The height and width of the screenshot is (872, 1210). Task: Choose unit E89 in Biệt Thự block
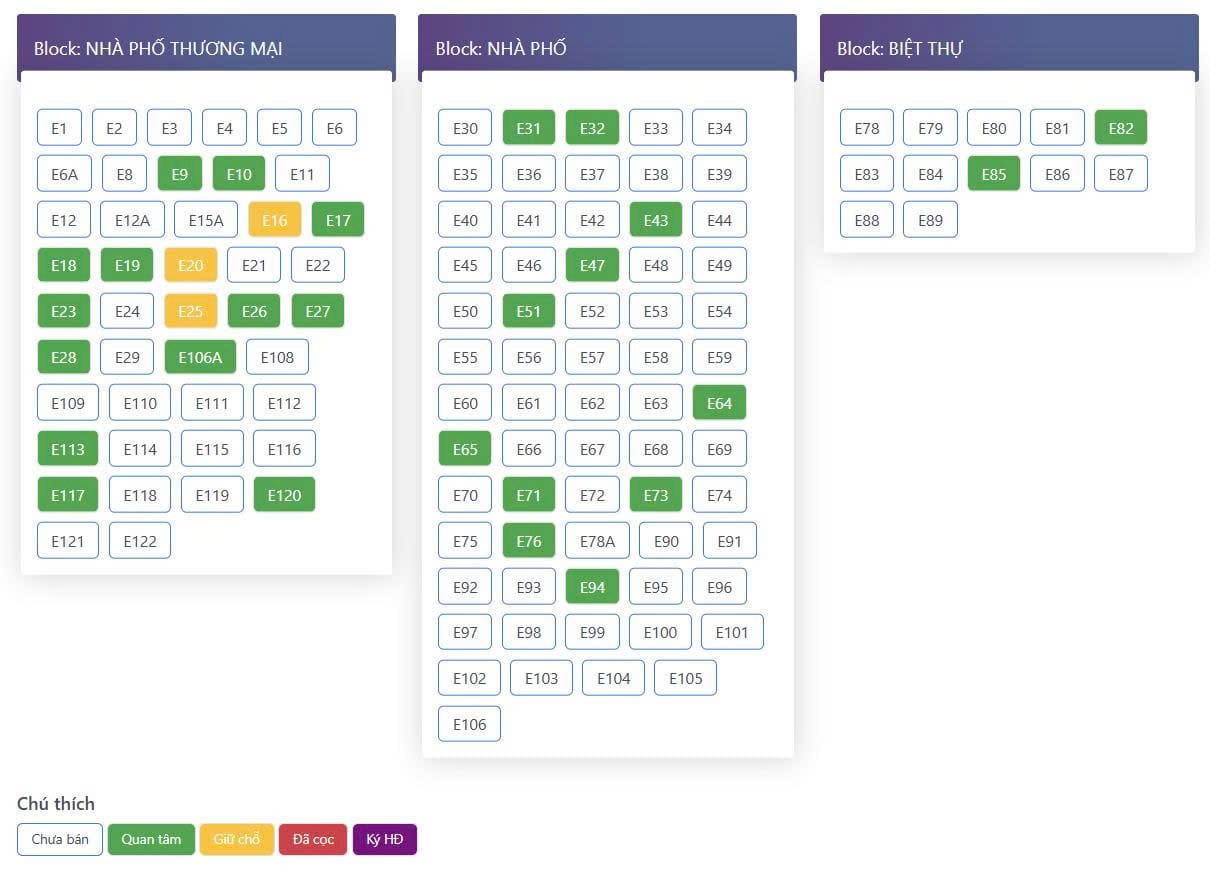pyautogui.click(x=930, y=220)
